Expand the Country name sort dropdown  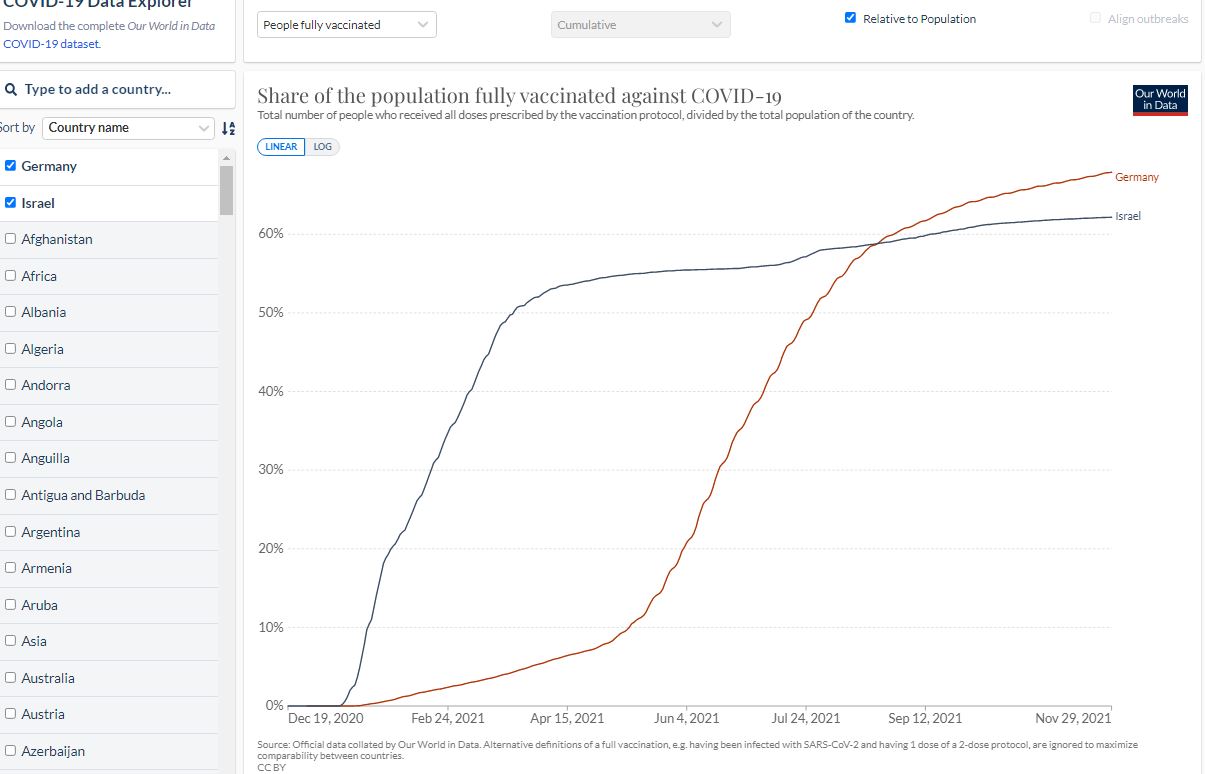(129, 128)
